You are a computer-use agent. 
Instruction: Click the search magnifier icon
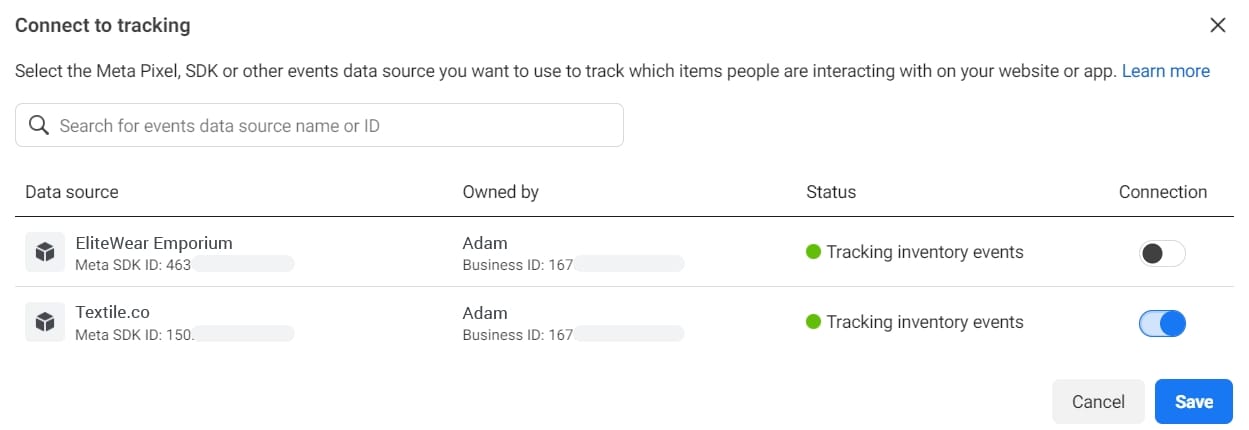39,126
